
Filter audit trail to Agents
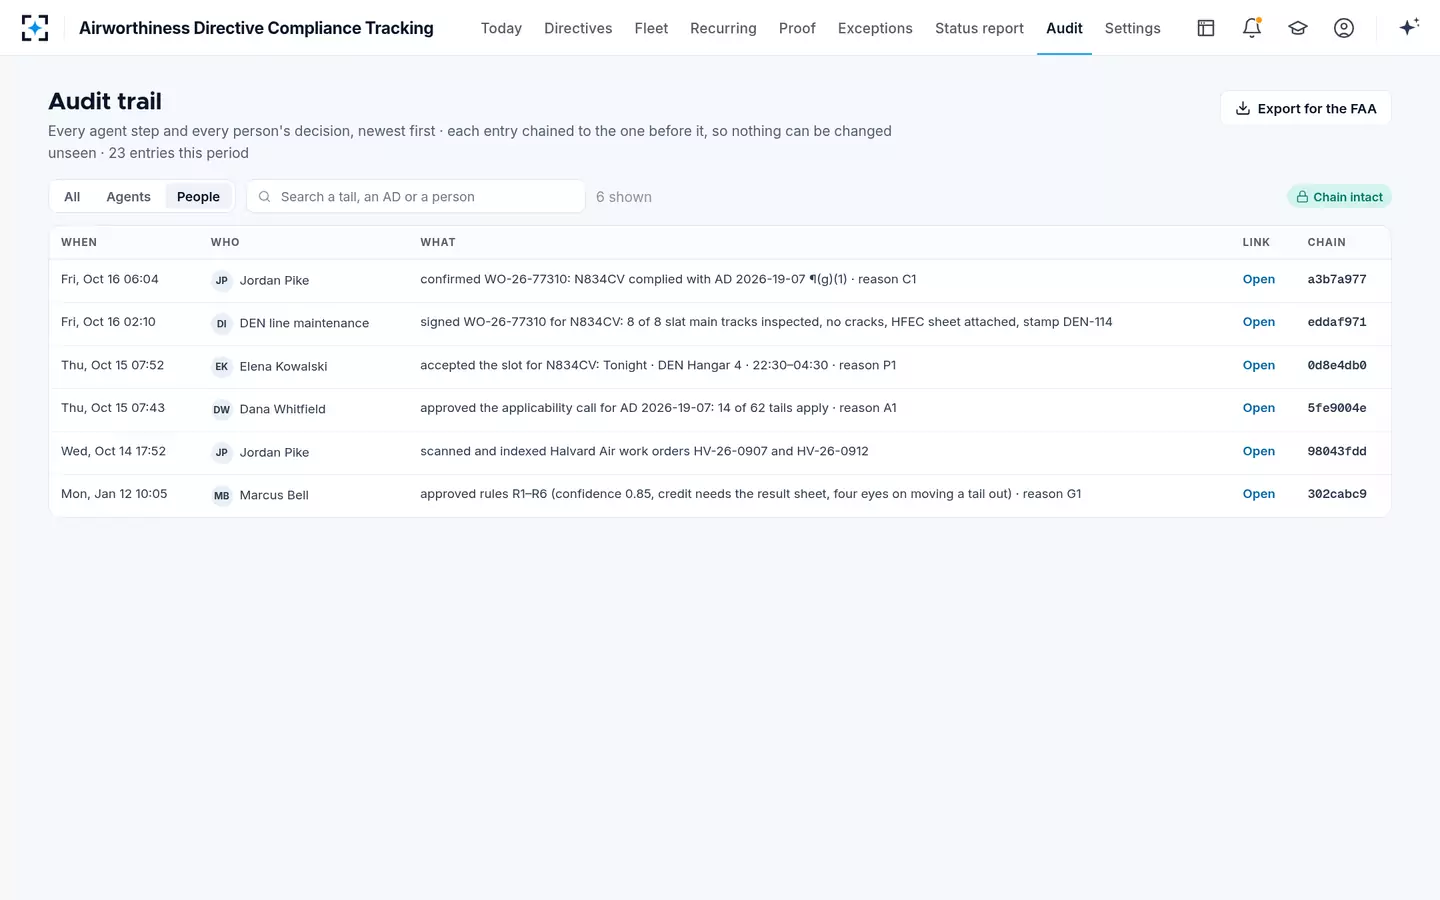[129, 197]
